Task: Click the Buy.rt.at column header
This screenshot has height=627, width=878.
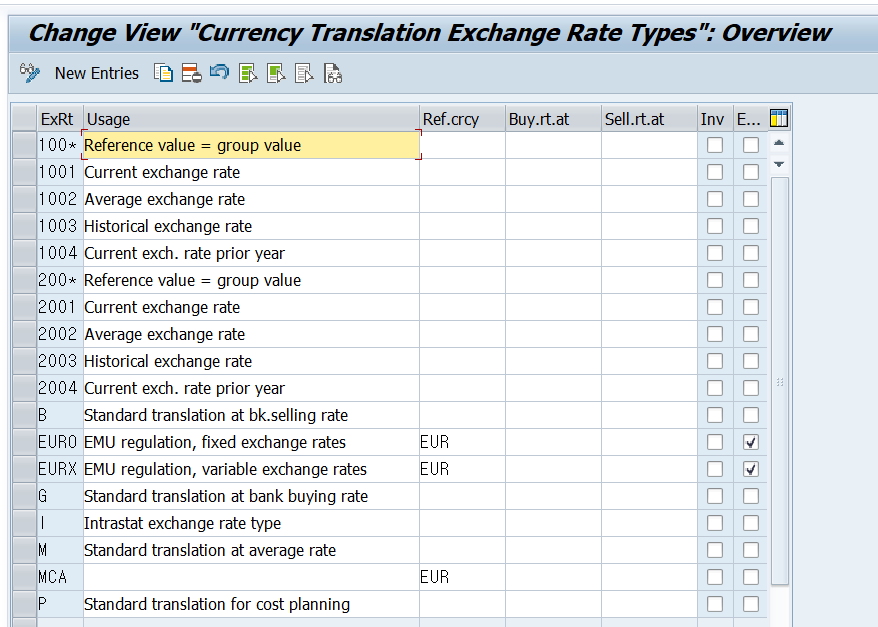Action: click(x=553, y=119)
